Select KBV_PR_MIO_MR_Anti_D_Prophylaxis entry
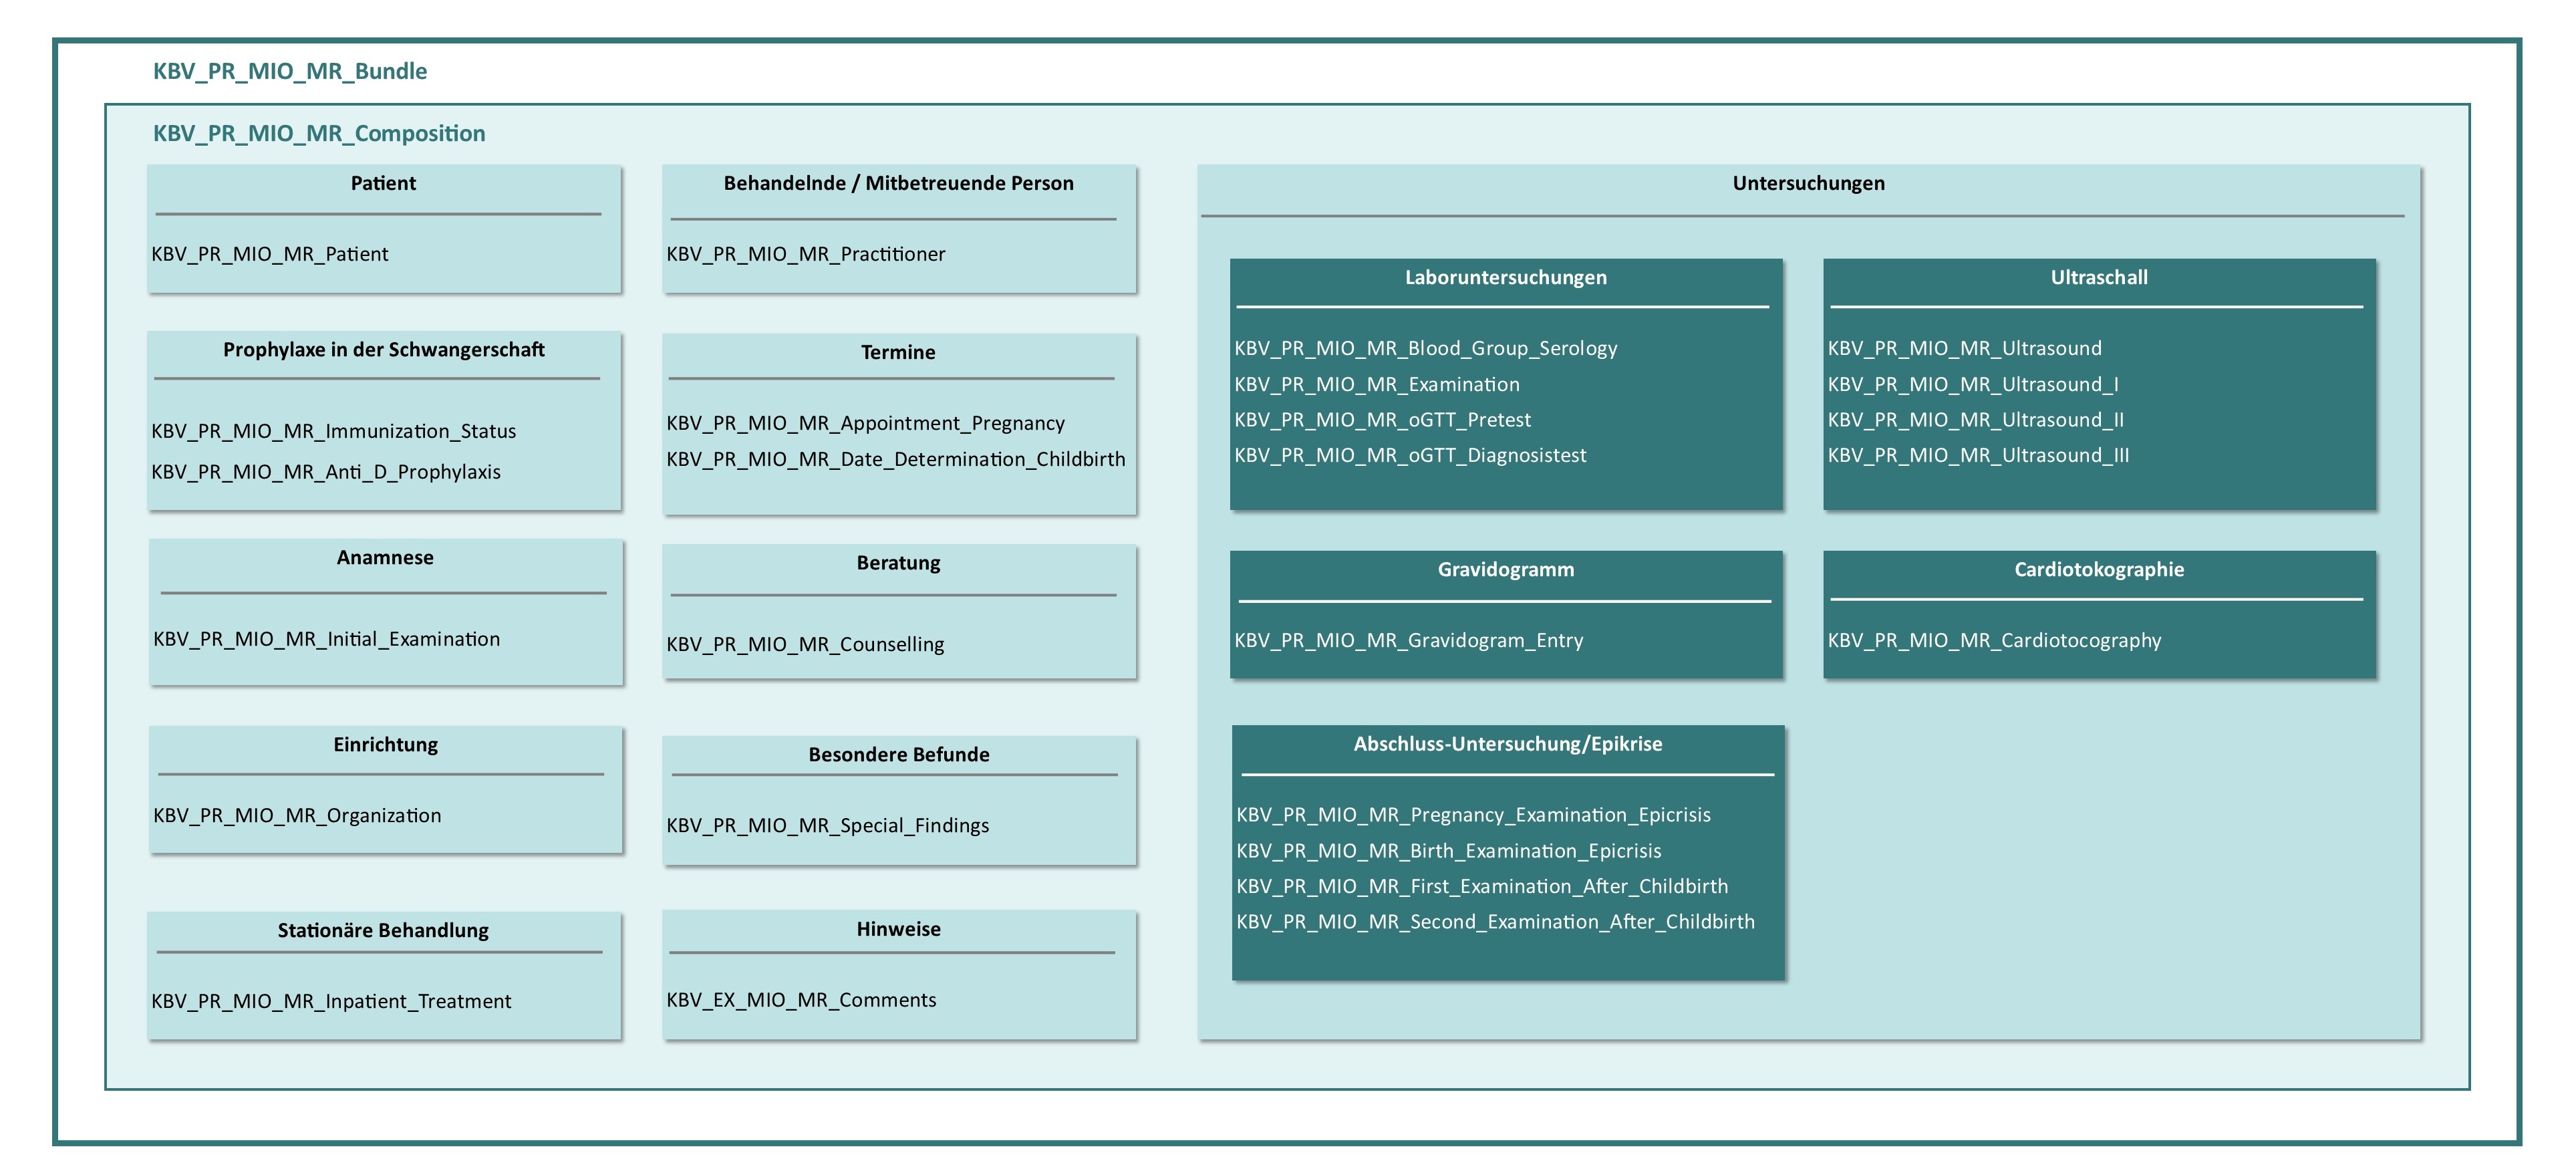 click(325, 472)
